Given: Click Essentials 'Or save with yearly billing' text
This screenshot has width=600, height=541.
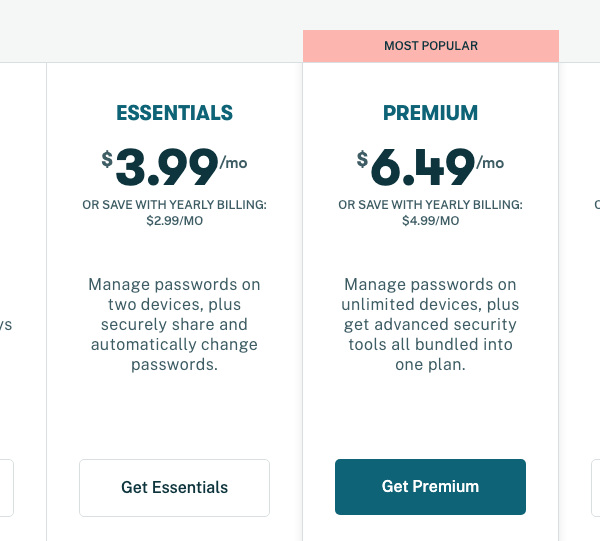Looking at the screenshot, I should [x=174, y=205].
